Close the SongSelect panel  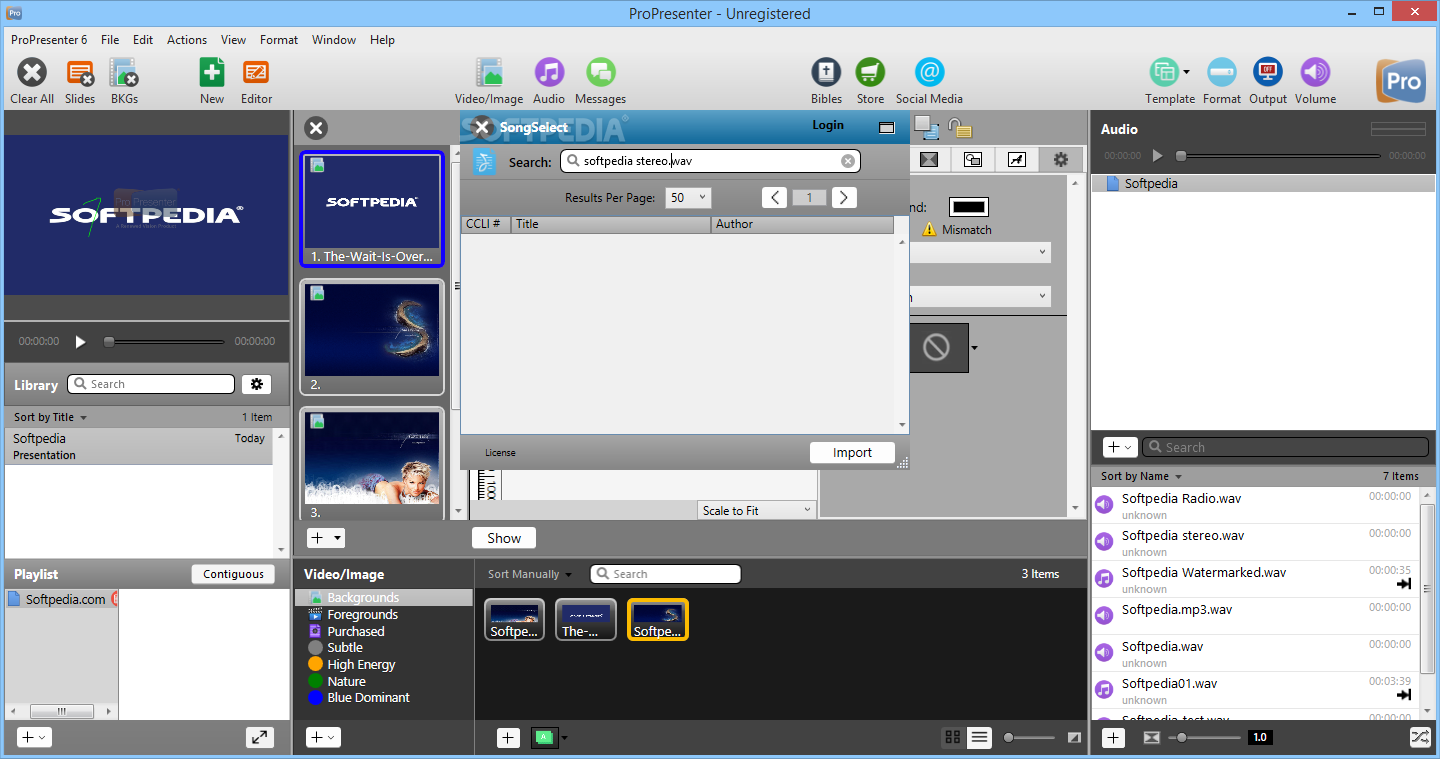[x=482, y=127]
